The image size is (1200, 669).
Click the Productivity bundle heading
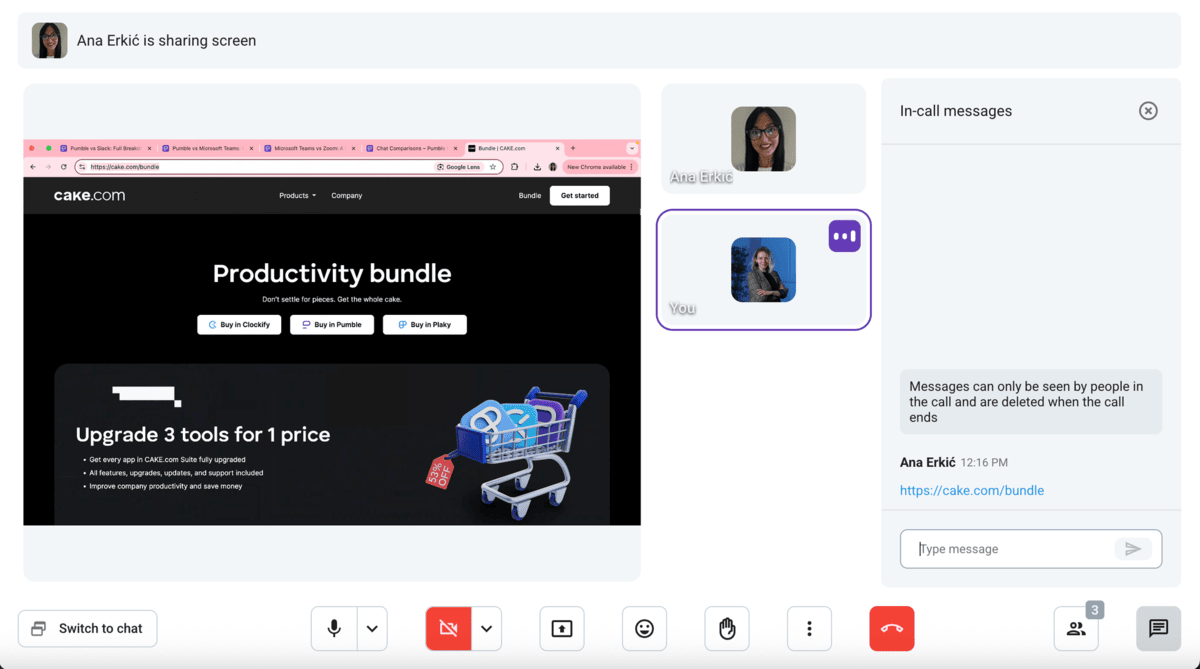click(332, 273)
